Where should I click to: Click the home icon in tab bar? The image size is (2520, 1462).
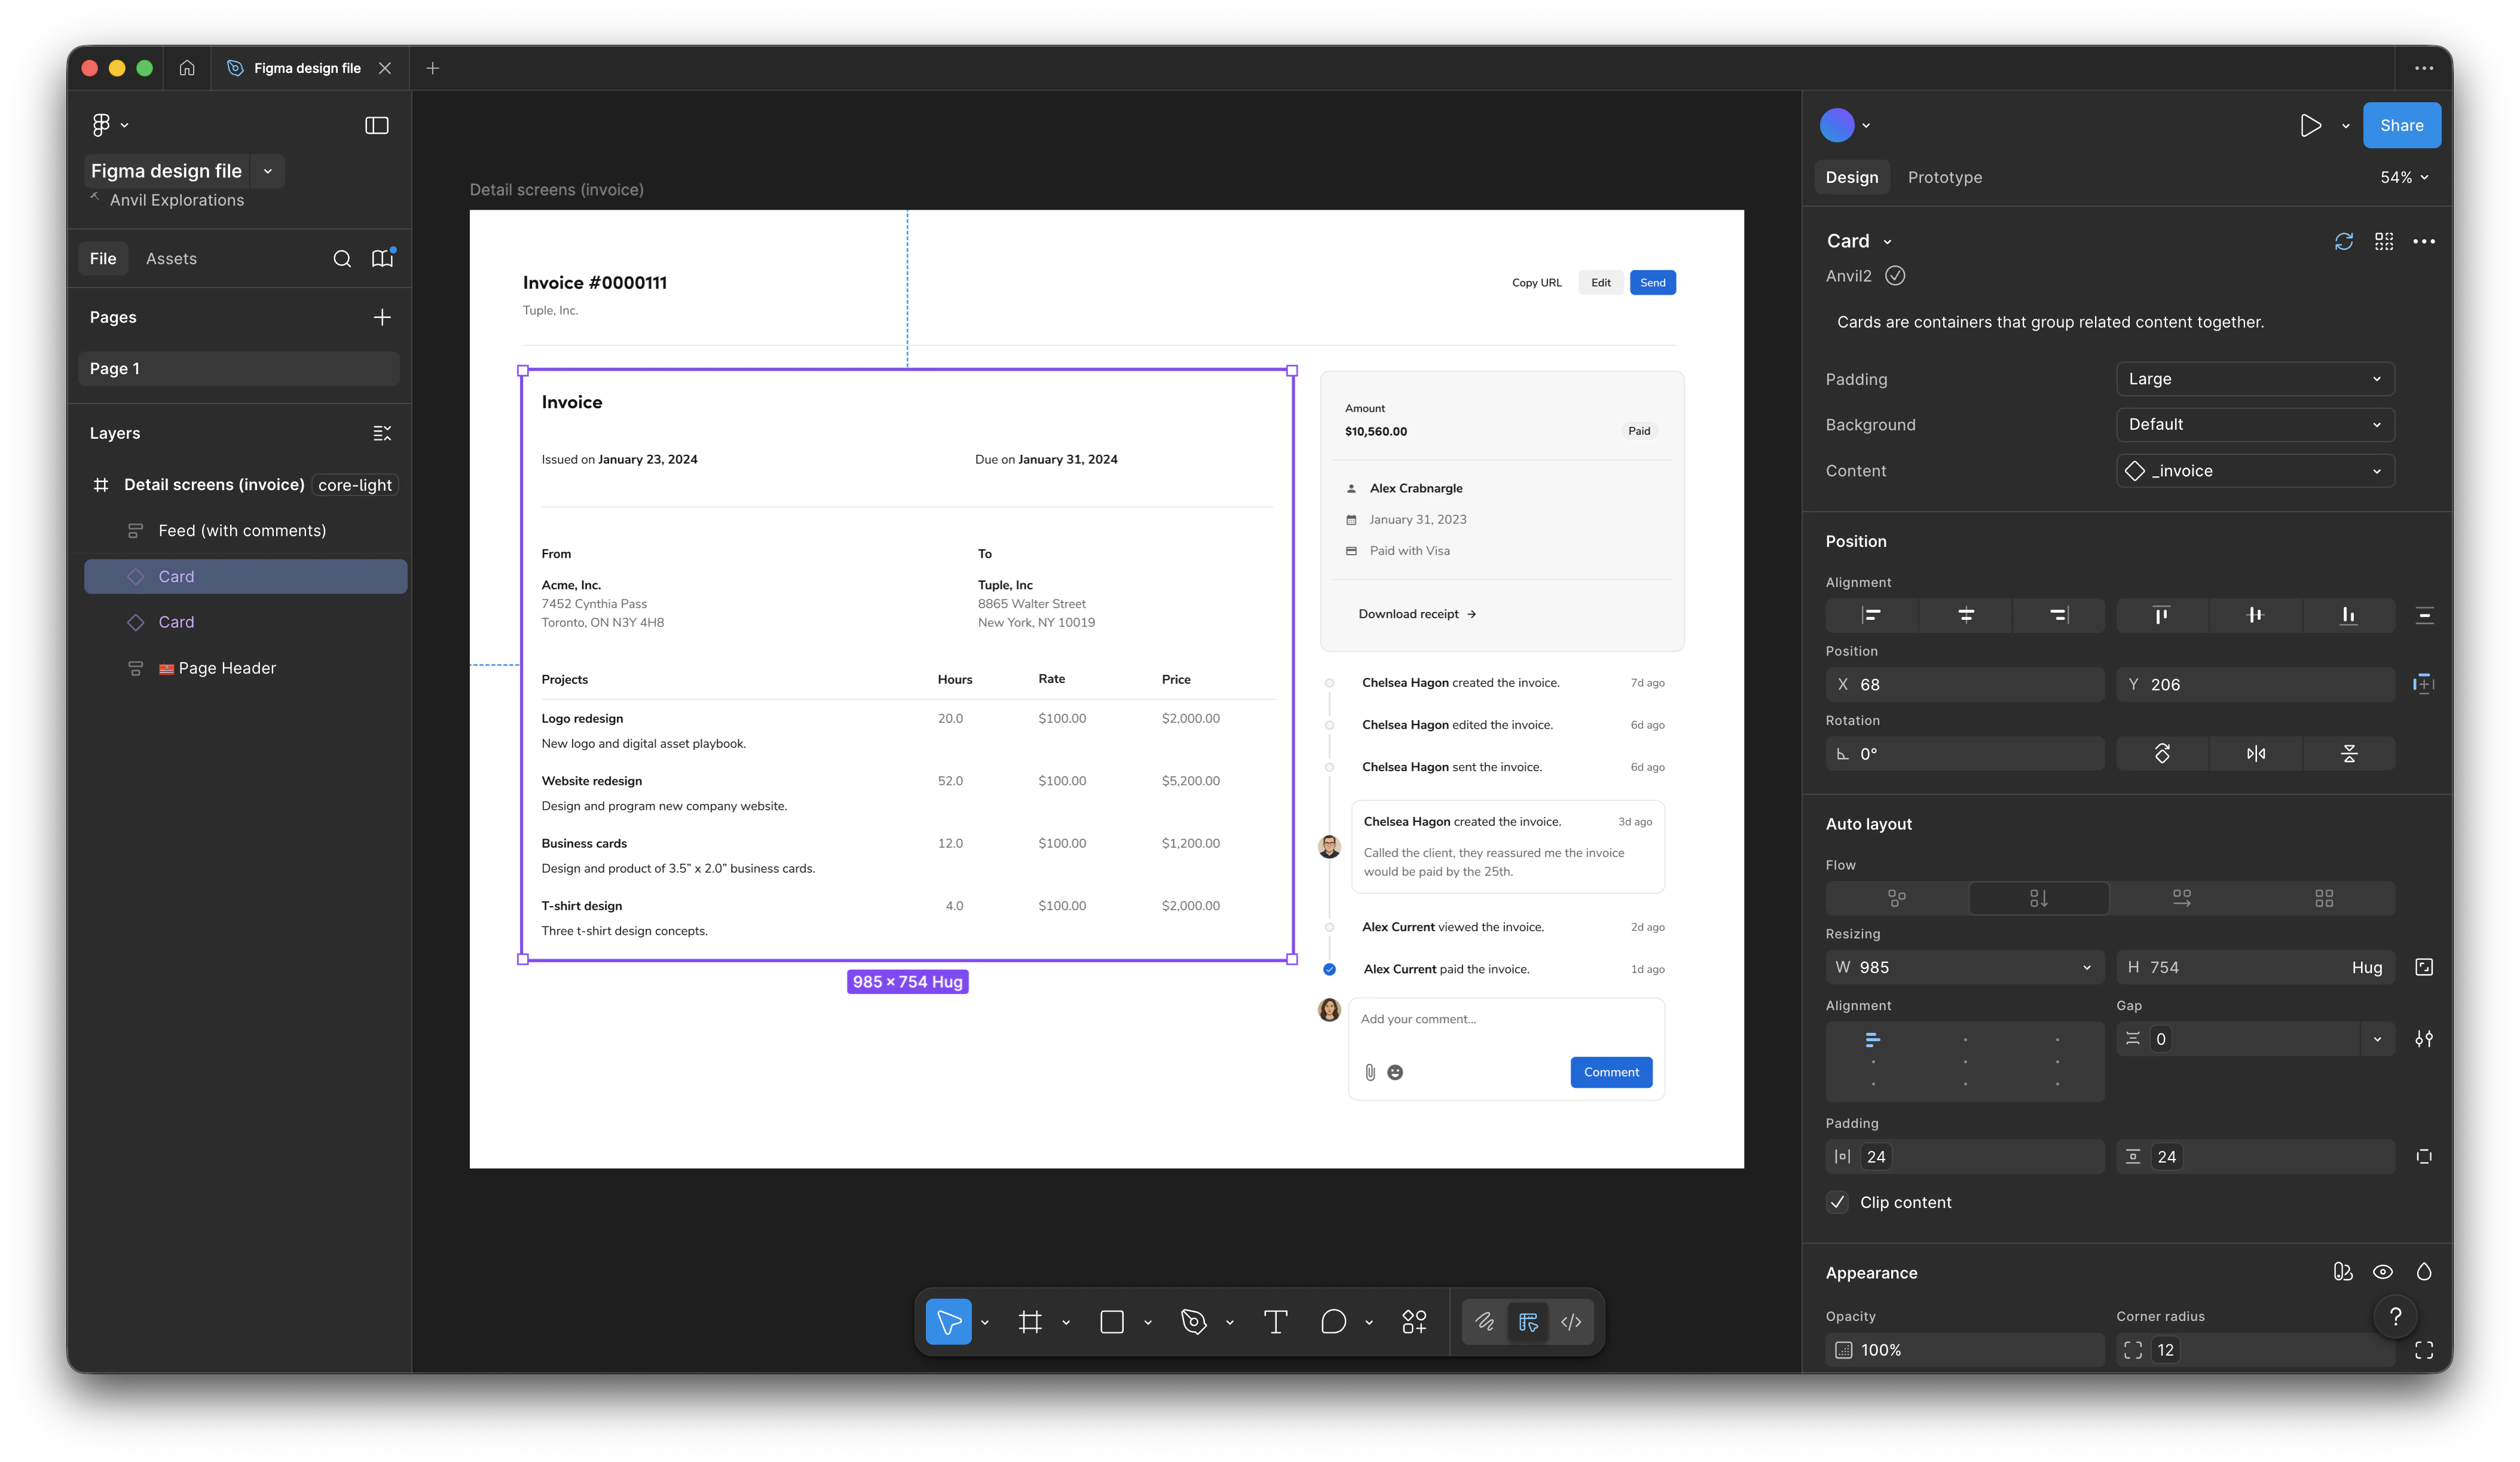[x=187, y=68]
